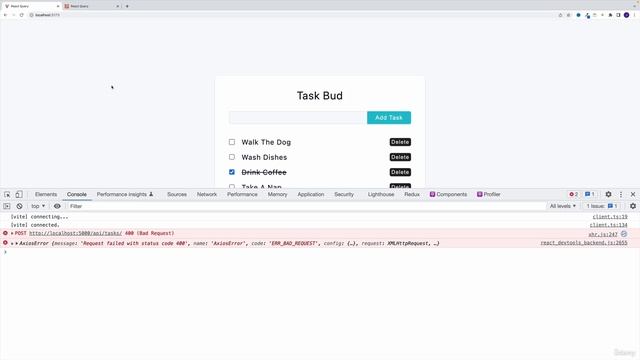
Task: Open the All levels log dropdown
Action: (562, 206)
